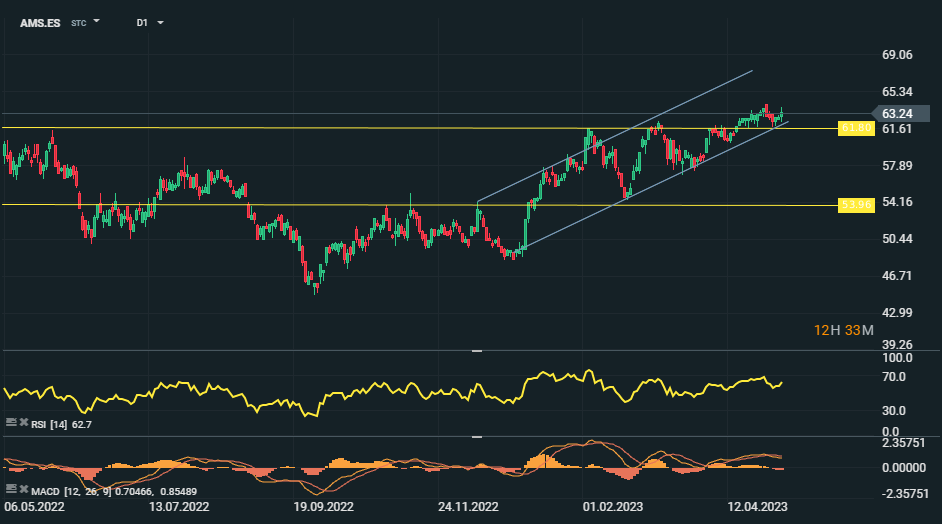The image size is (942, 524).
Task: Click the 13.07.2022 date axis label
Action: 179,507
